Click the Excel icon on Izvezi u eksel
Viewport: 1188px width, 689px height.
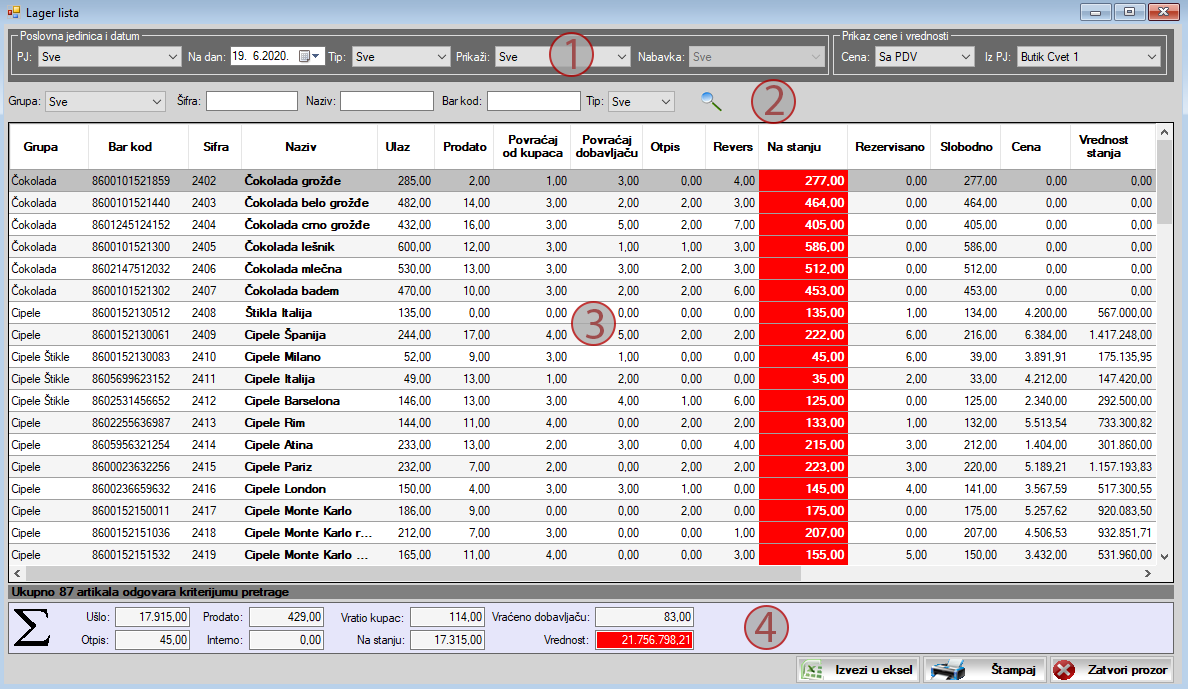click(813, 670)
